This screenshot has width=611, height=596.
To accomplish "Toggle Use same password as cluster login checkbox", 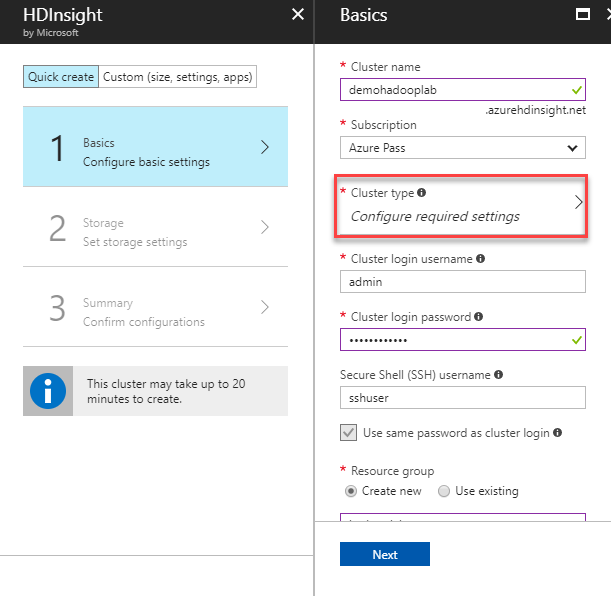I will click(349, 433).
